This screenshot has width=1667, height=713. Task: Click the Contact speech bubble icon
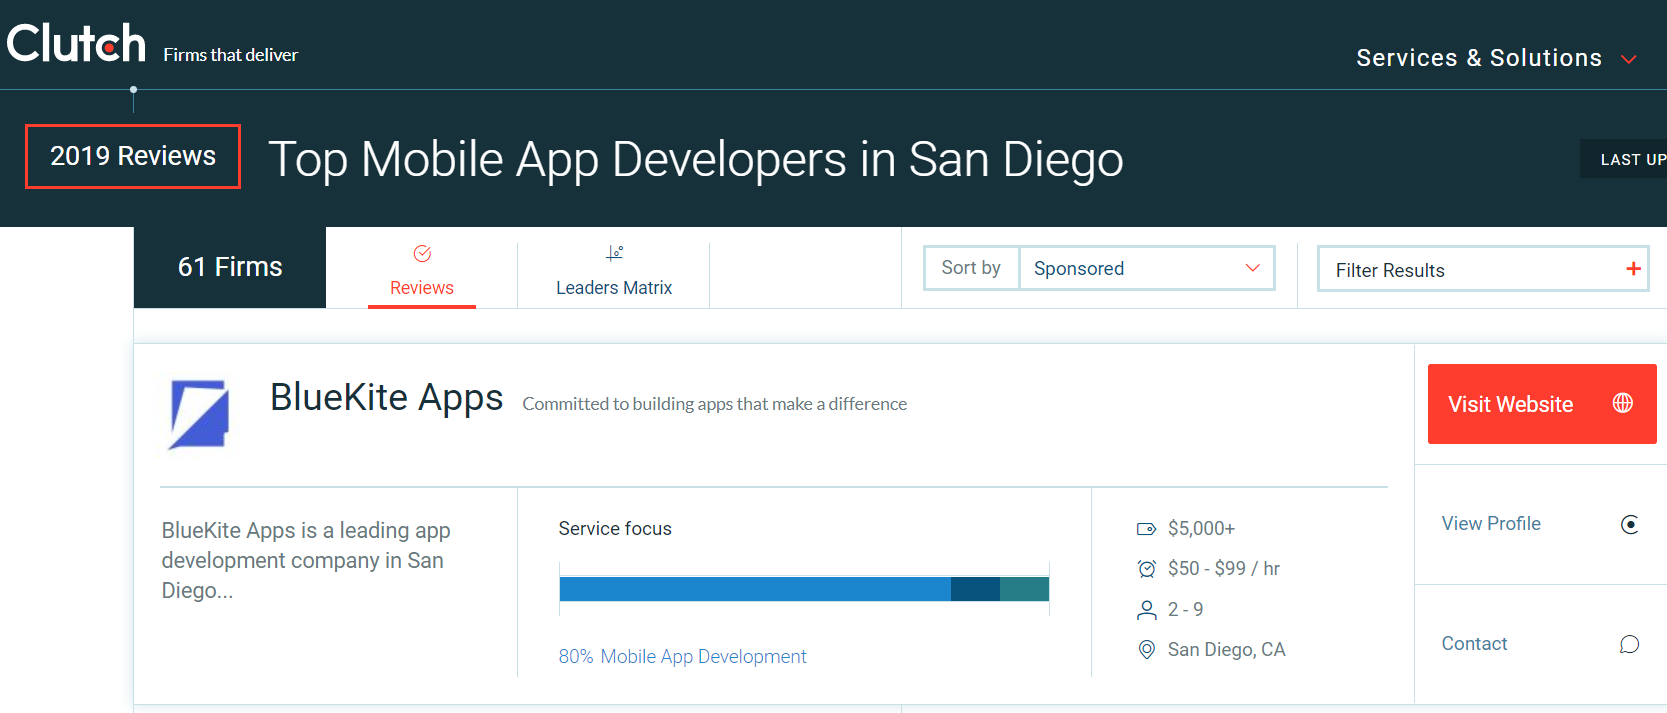(x=1630, y=644)
